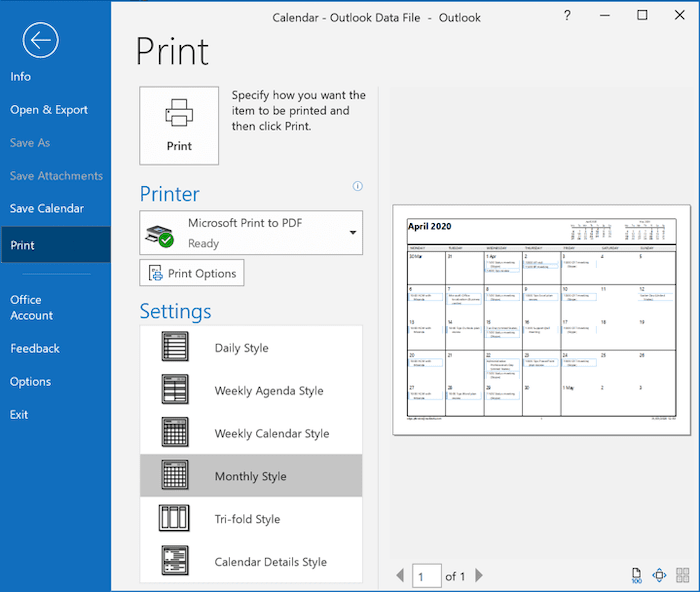Click the Weekly Agenda Style icon
Viewport: 700px width, 592px height.
pyautogui.click(x=175, y=389)
